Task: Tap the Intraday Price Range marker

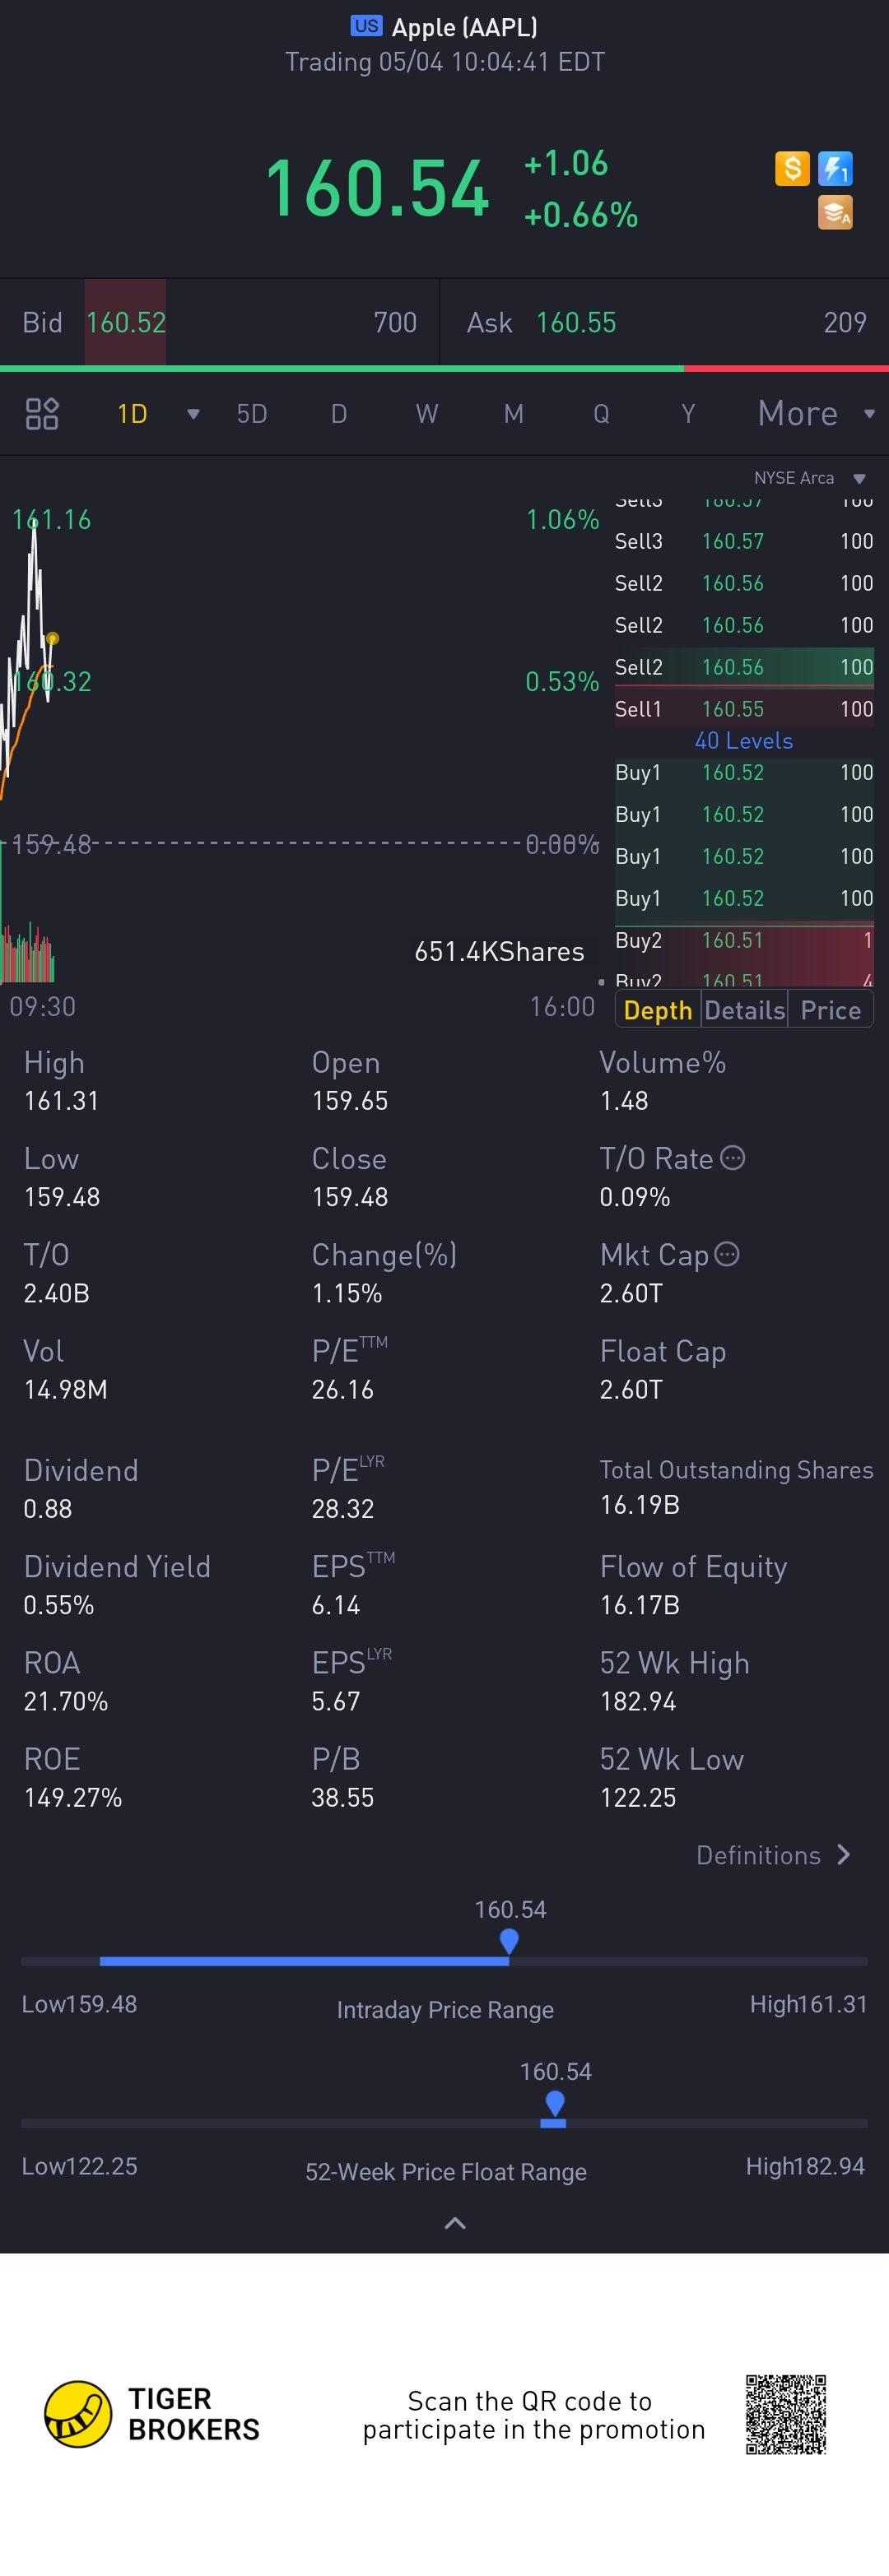Action: point(509,1940)
